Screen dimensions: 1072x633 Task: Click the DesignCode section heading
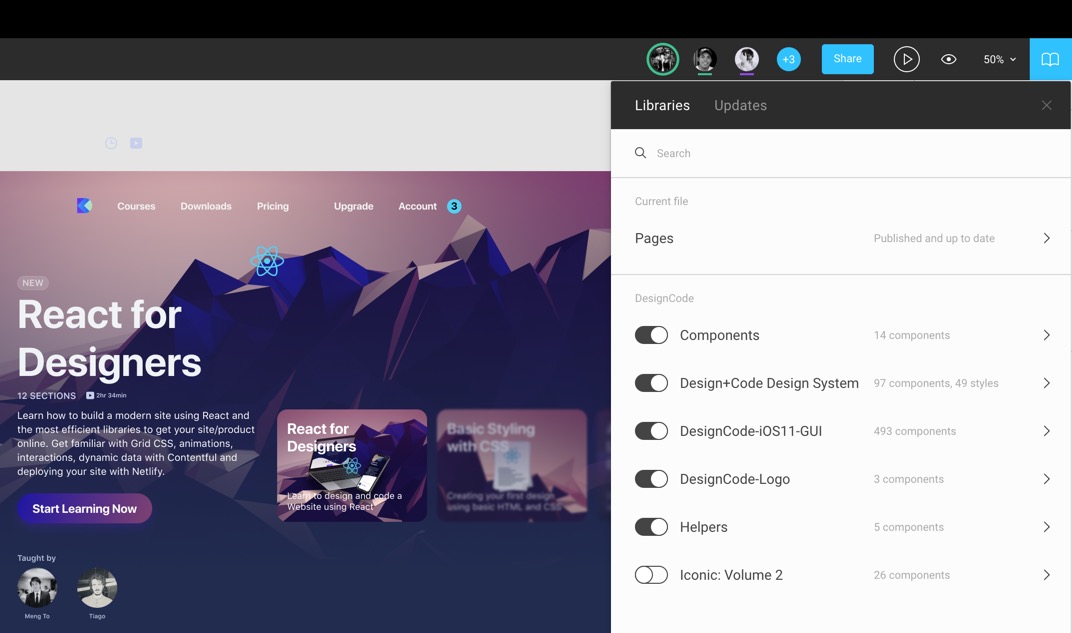(x=664, y=298)
